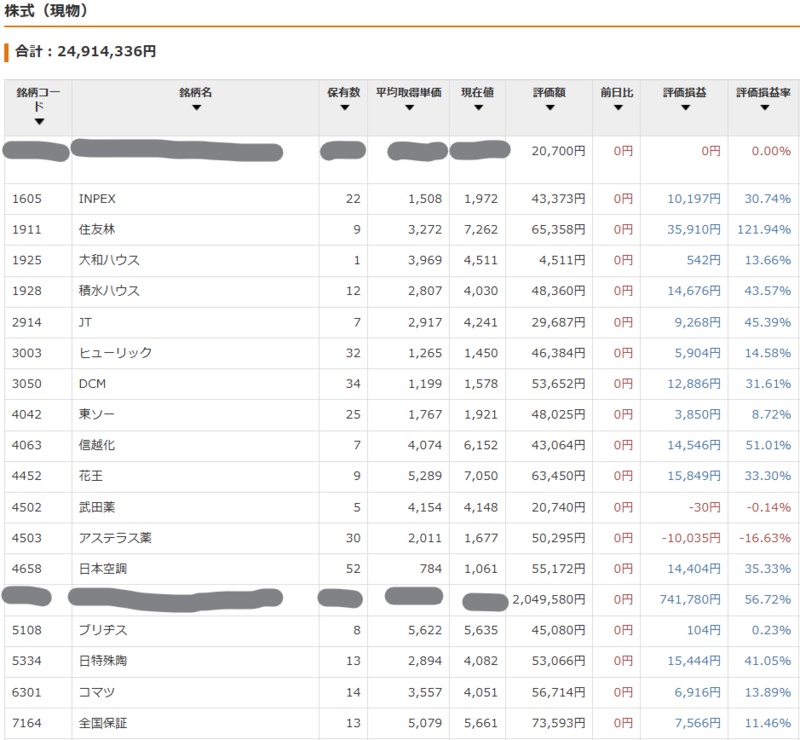Click the 2,049,580円 valuation amount
Image resolution: width=800 pixels, height=740 pixels.
coord(549,599)
